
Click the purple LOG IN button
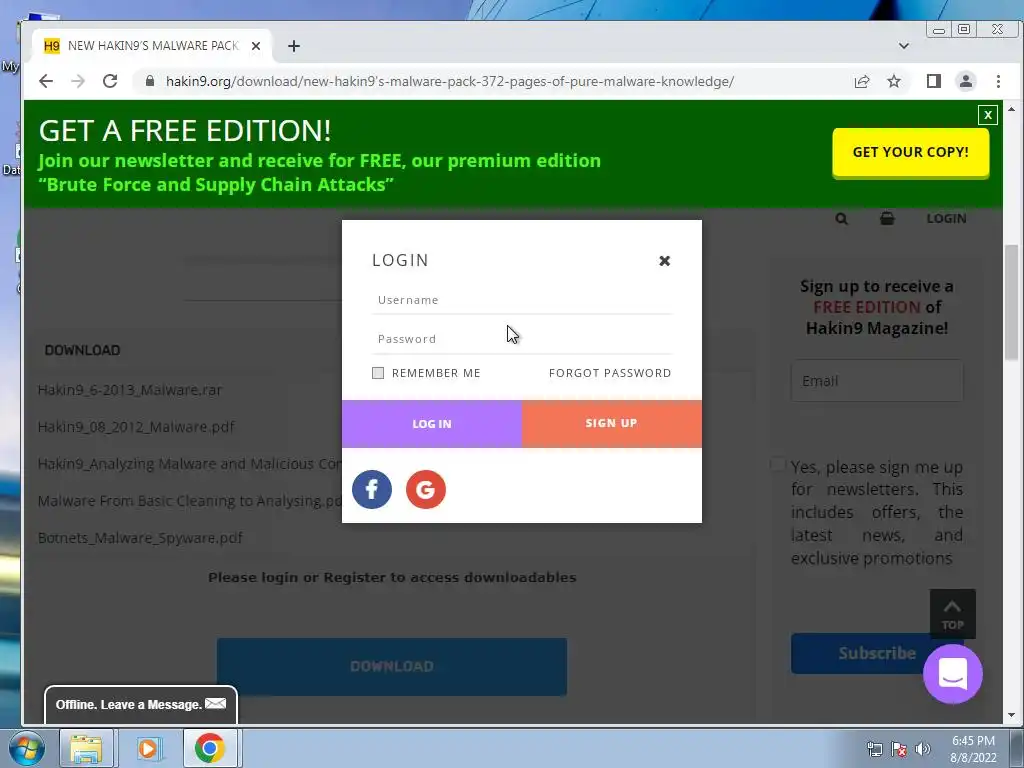(432, 424)
